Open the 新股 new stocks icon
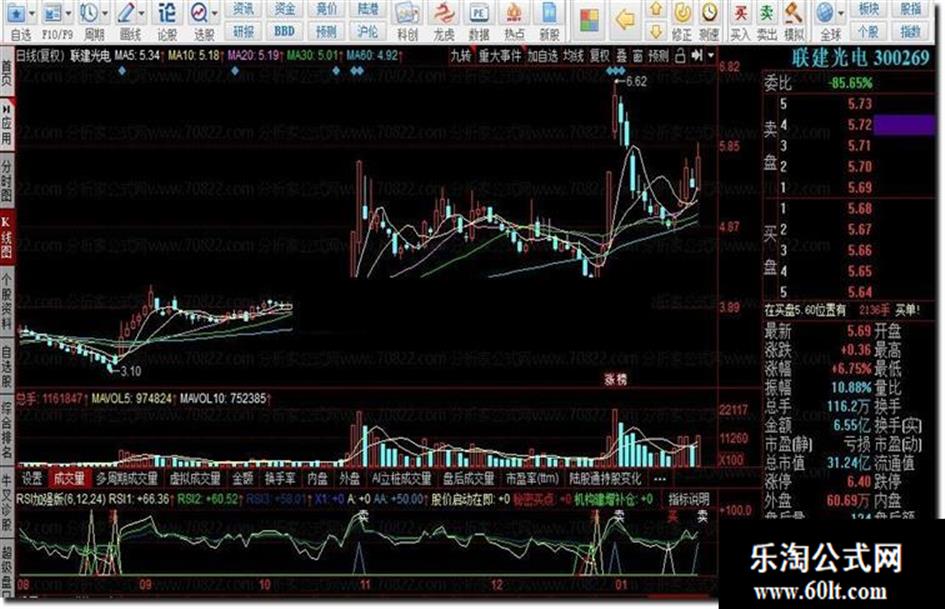945x609 pixels. coord(549,14)
